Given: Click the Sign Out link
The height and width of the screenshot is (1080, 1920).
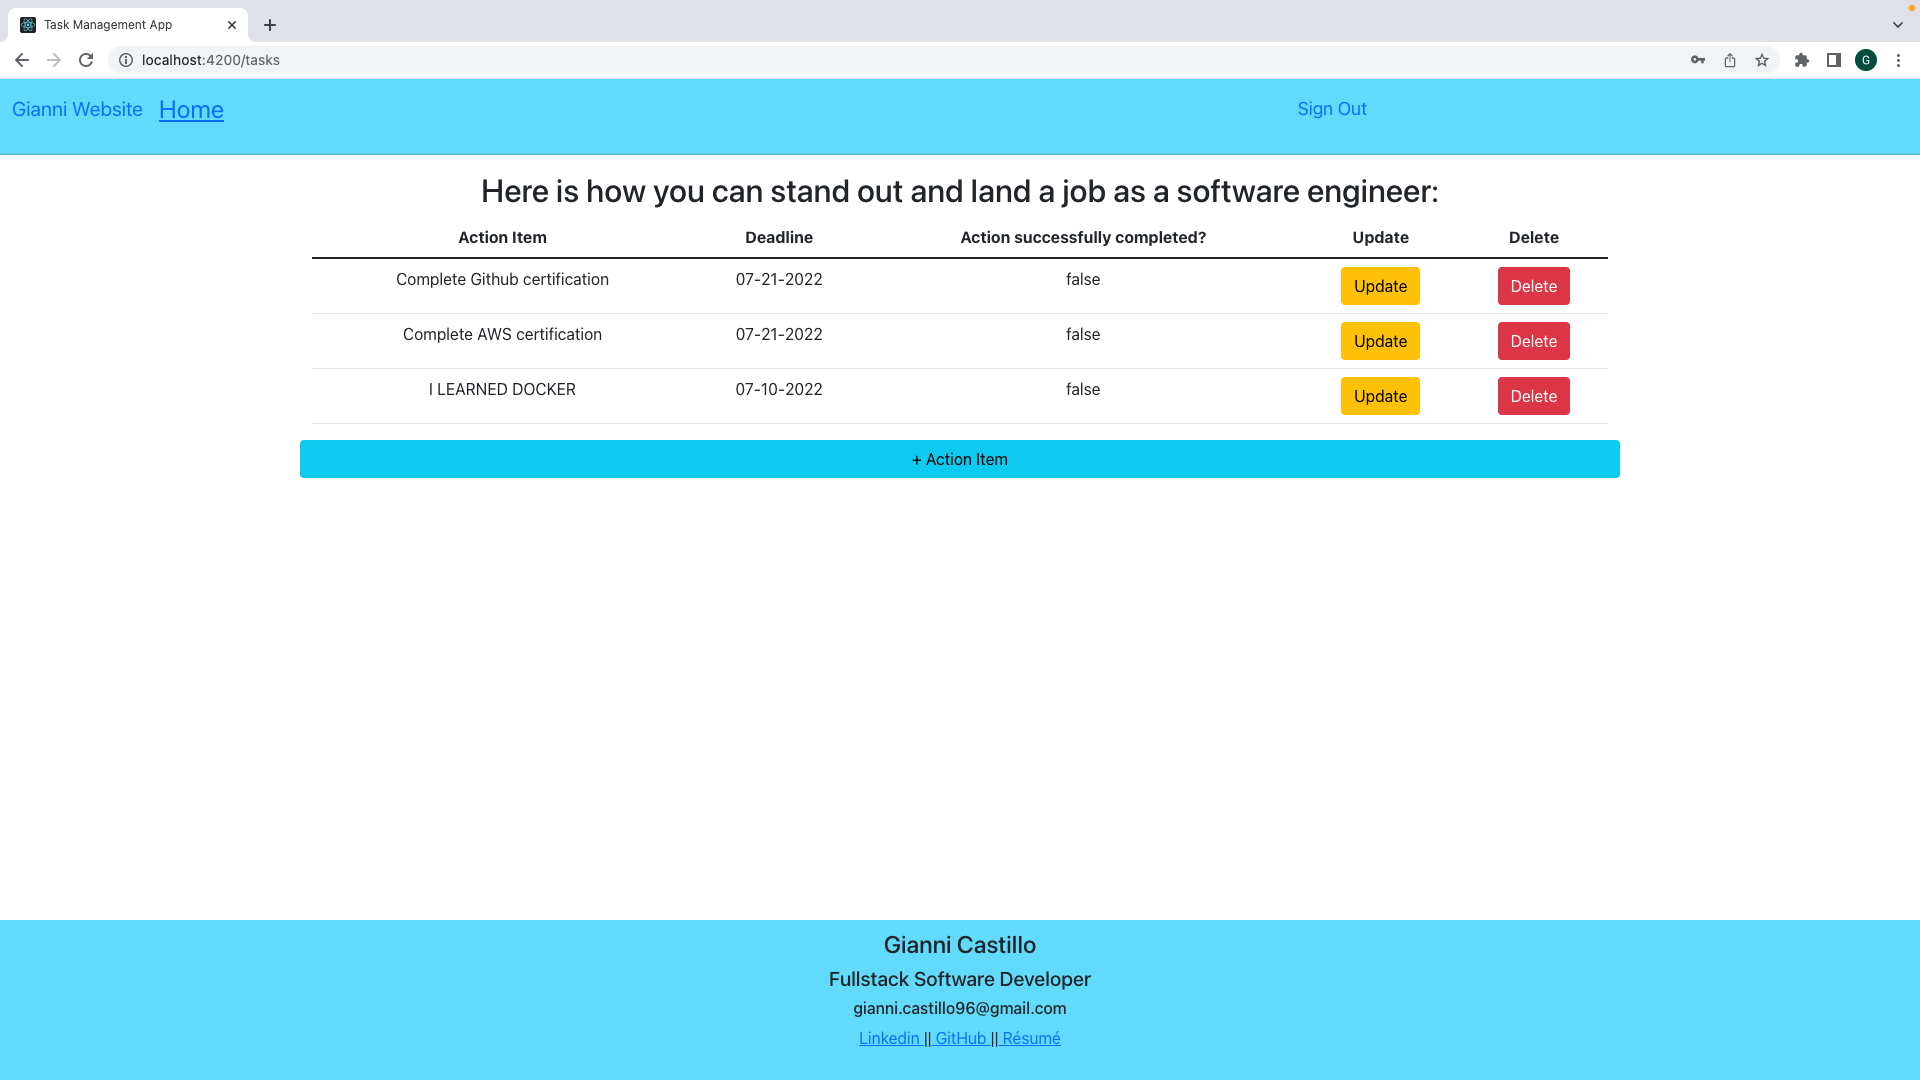Looking at the screenshot, I should click(1331, 109).
